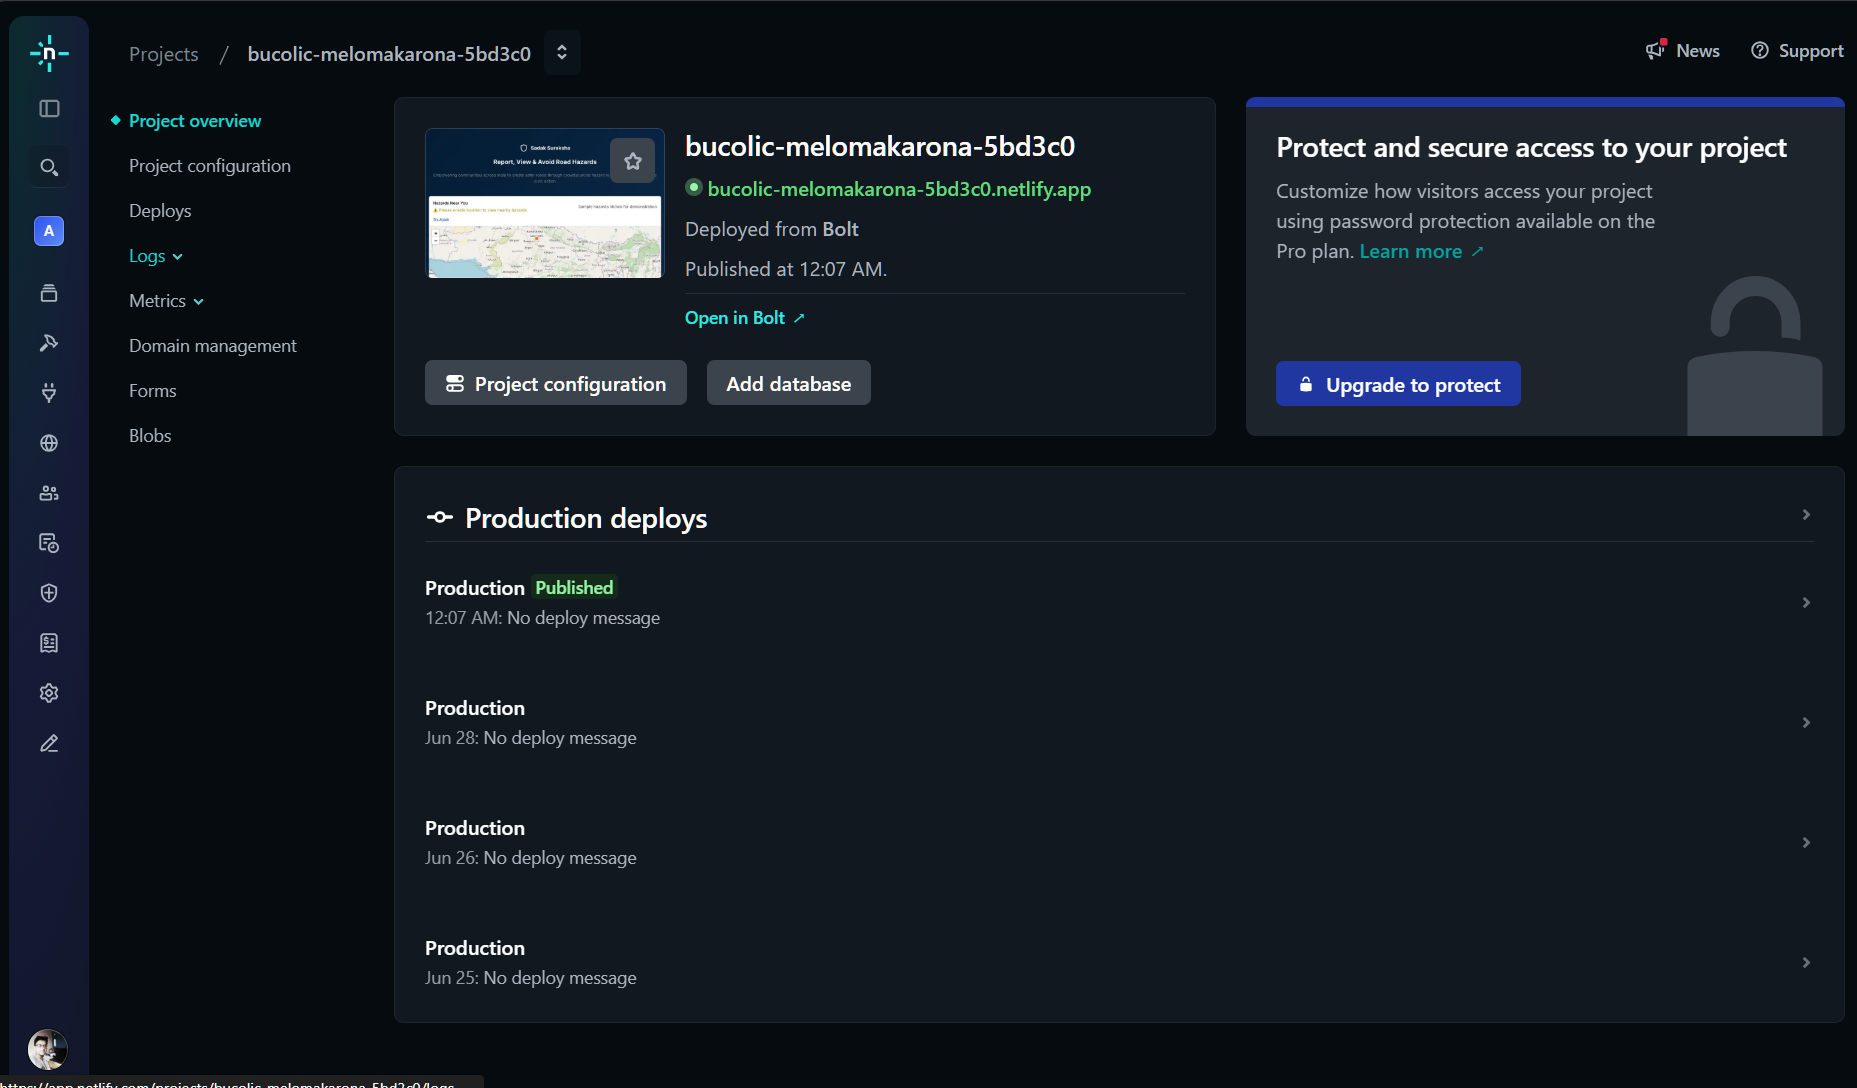
Task: Click the Add database button
Action: pyautogui.click(x=788, y=384)
